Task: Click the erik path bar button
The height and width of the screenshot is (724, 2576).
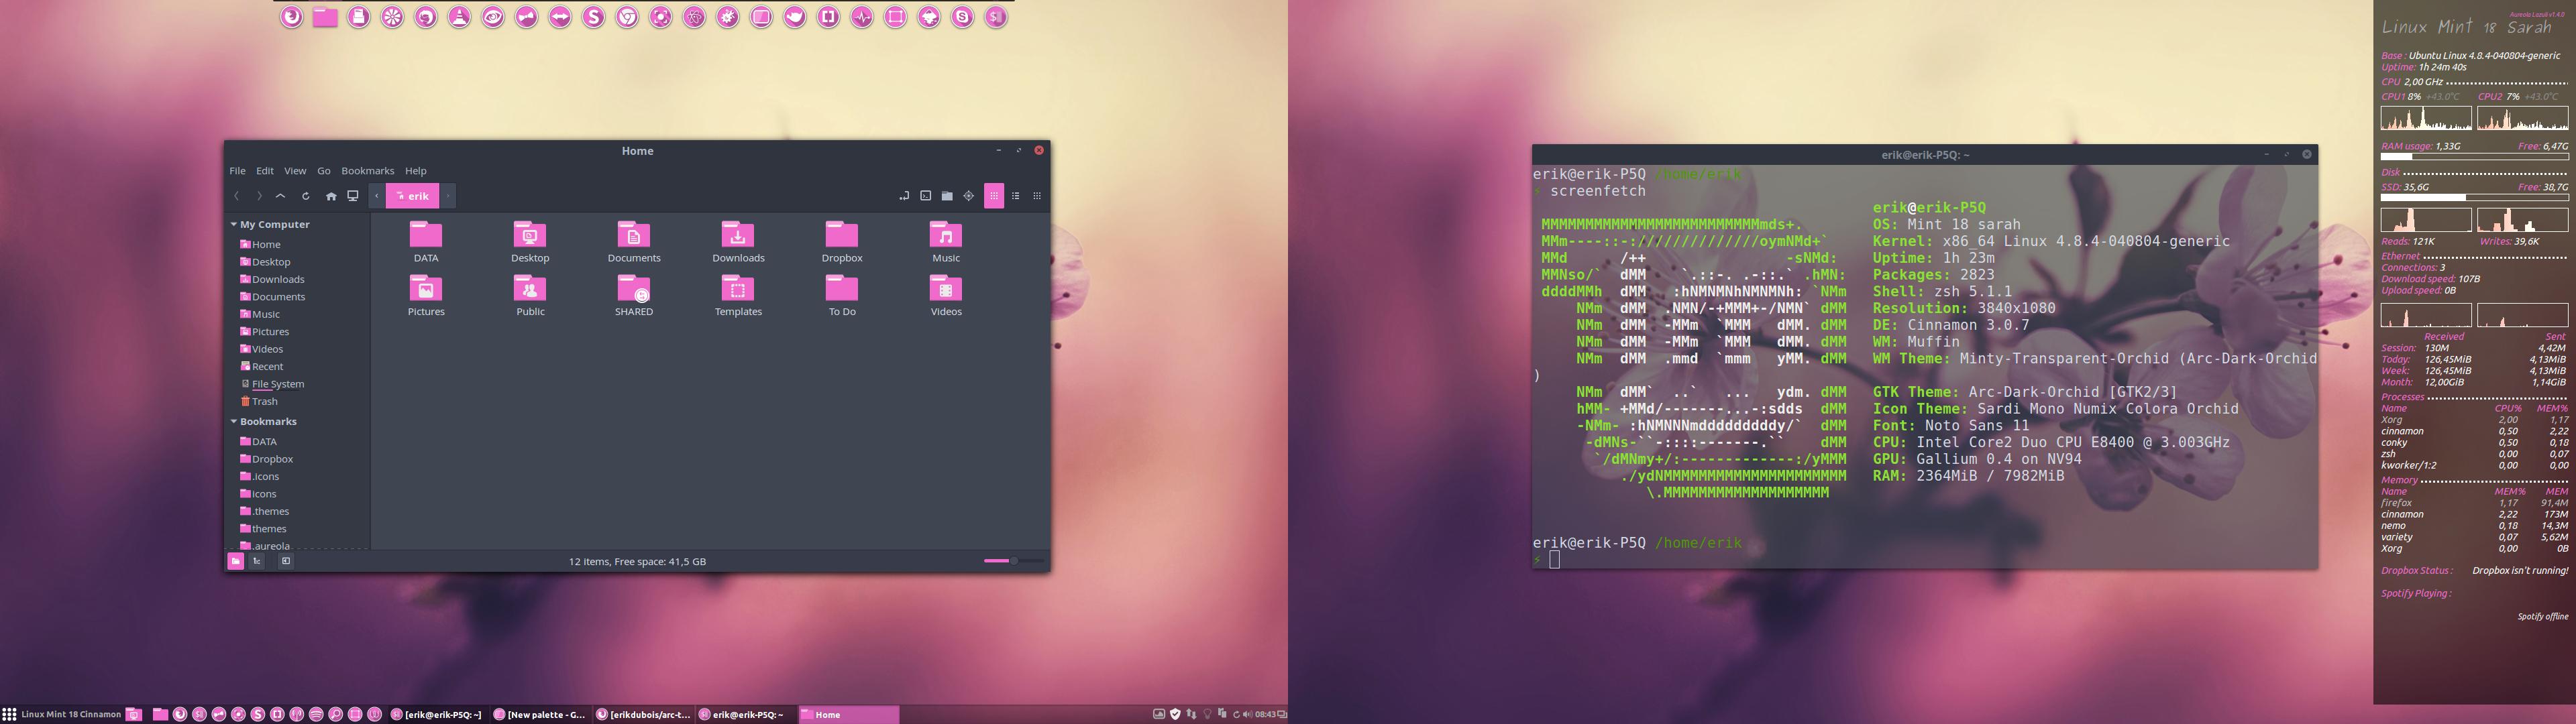Action: 412,196
